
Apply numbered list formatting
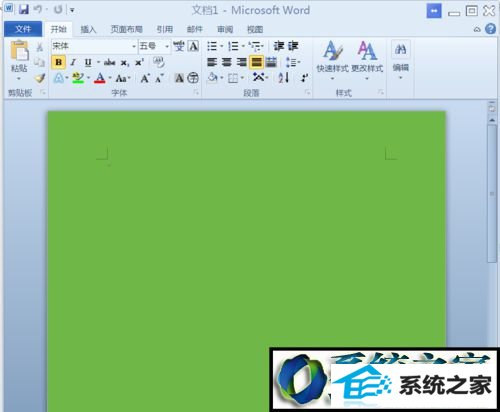click(233, 46)
